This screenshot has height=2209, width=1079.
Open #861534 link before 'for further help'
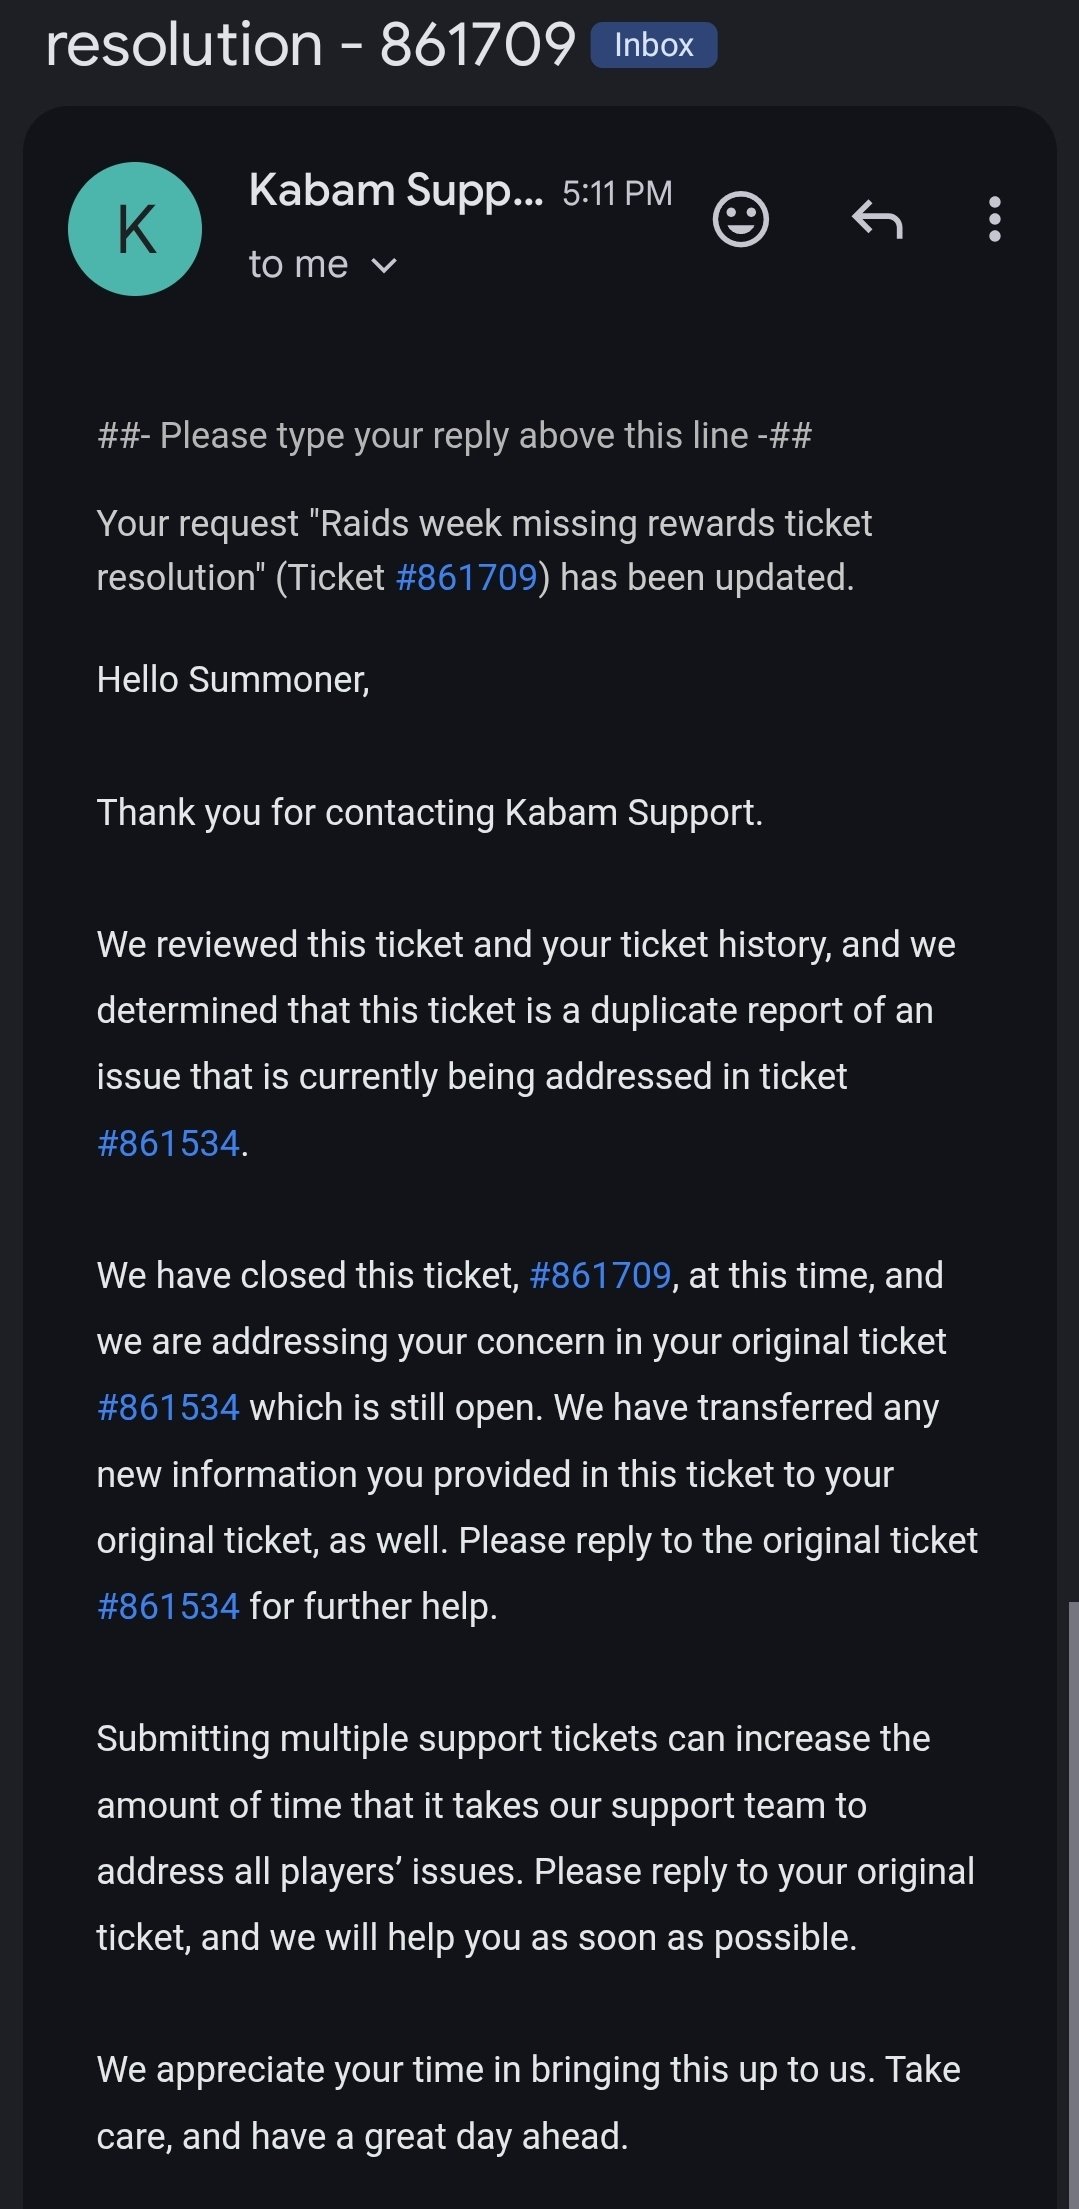(x=168, y=1606)
